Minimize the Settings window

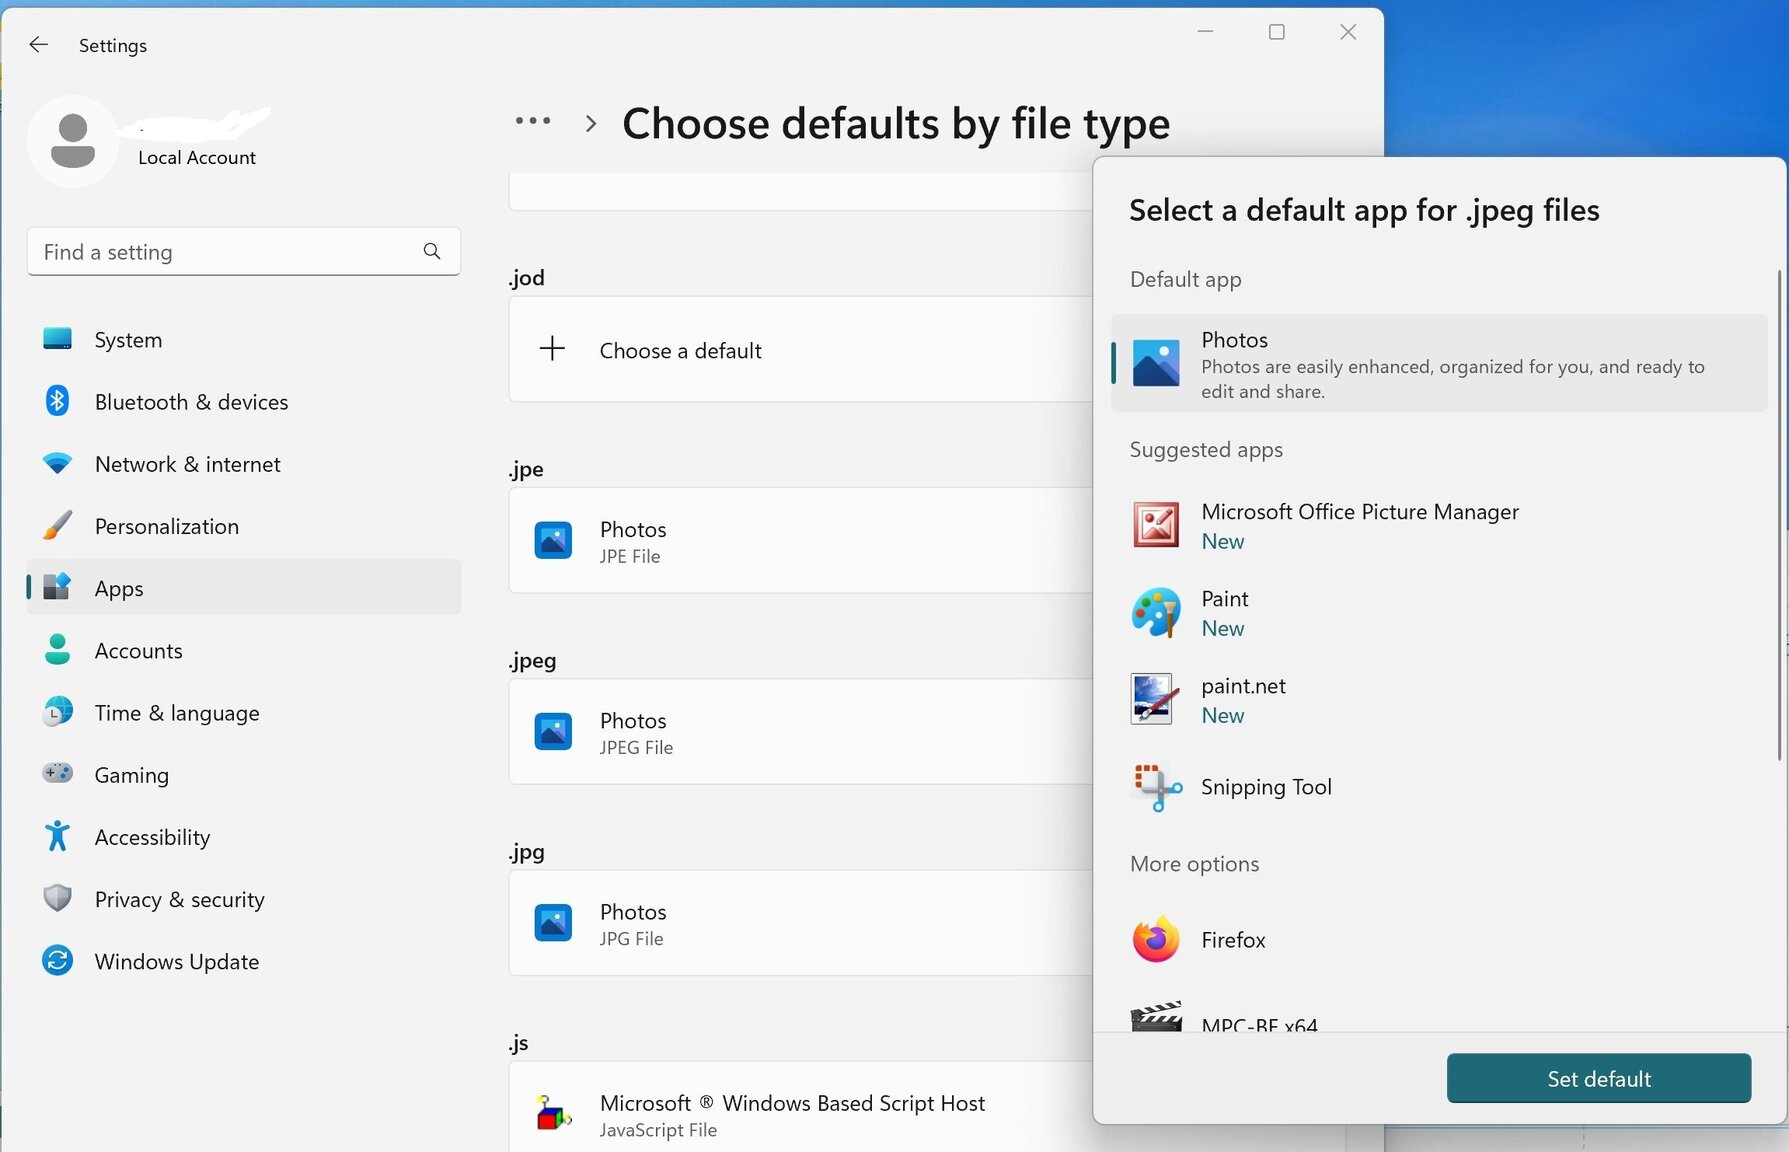1205,32
